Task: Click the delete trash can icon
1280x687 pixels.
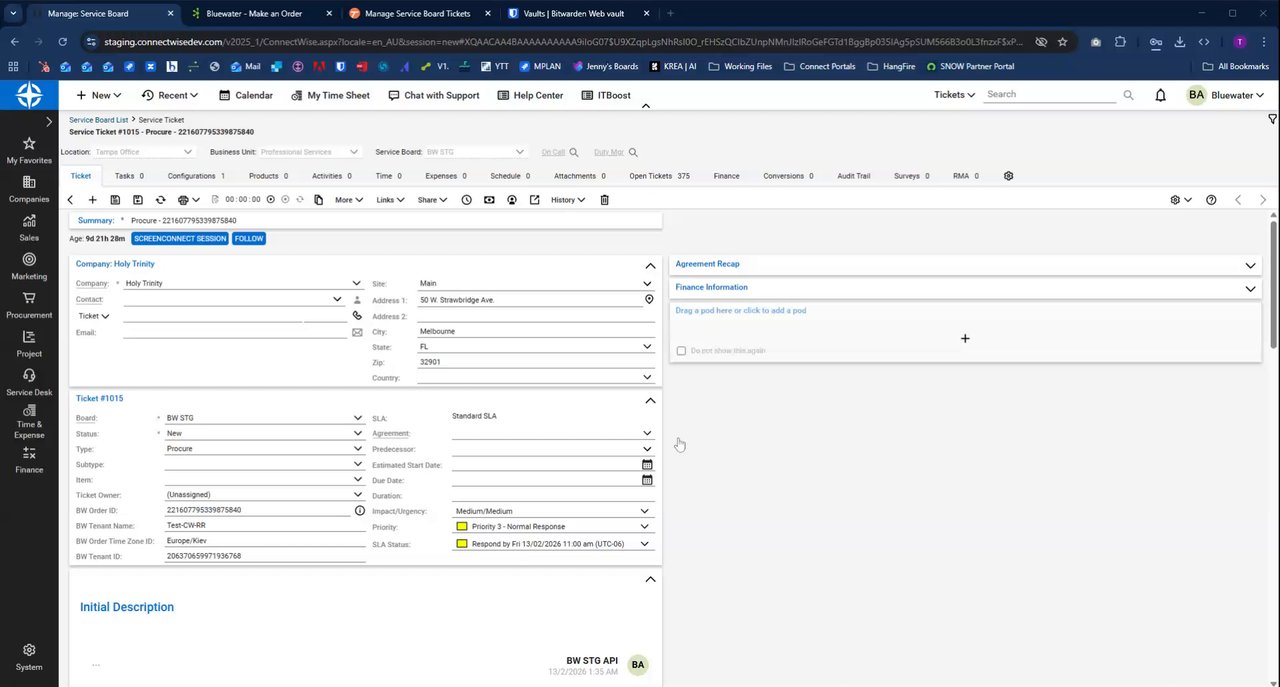Action: tap(604, 200)
